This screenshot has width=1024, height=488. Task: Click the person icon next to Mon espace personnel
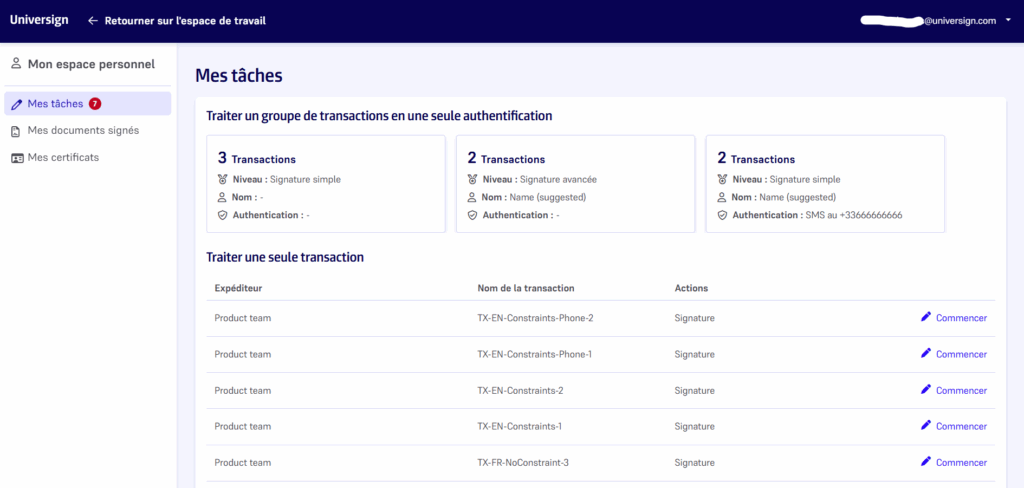tap(16, 65)
